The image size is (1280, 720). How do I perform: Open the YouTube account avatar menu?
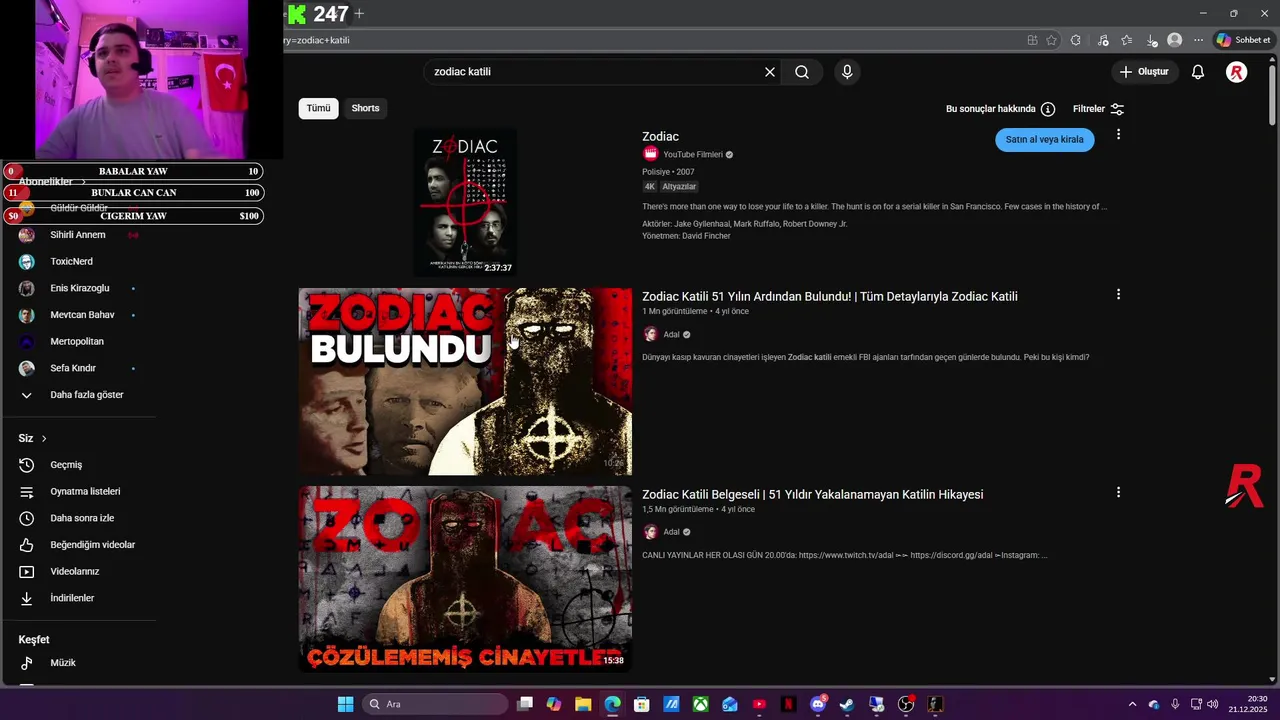tap(1237, 72)
